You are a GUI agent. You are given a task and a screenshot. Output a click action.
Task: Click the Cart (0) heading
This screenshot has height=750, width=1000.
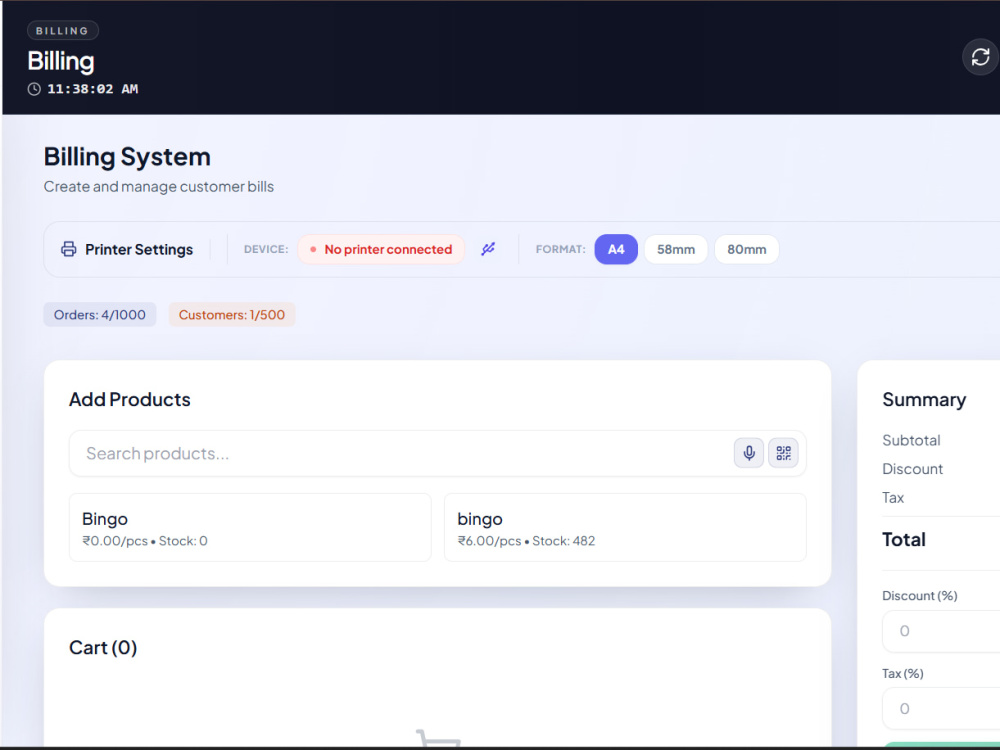tap(103, 648)
